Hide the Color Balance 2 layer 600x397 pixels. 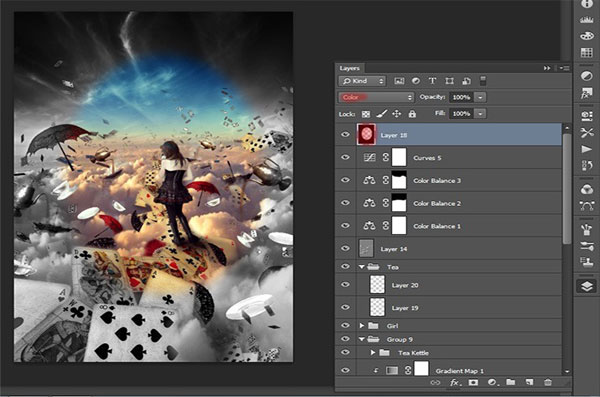(x=345, y=203)
